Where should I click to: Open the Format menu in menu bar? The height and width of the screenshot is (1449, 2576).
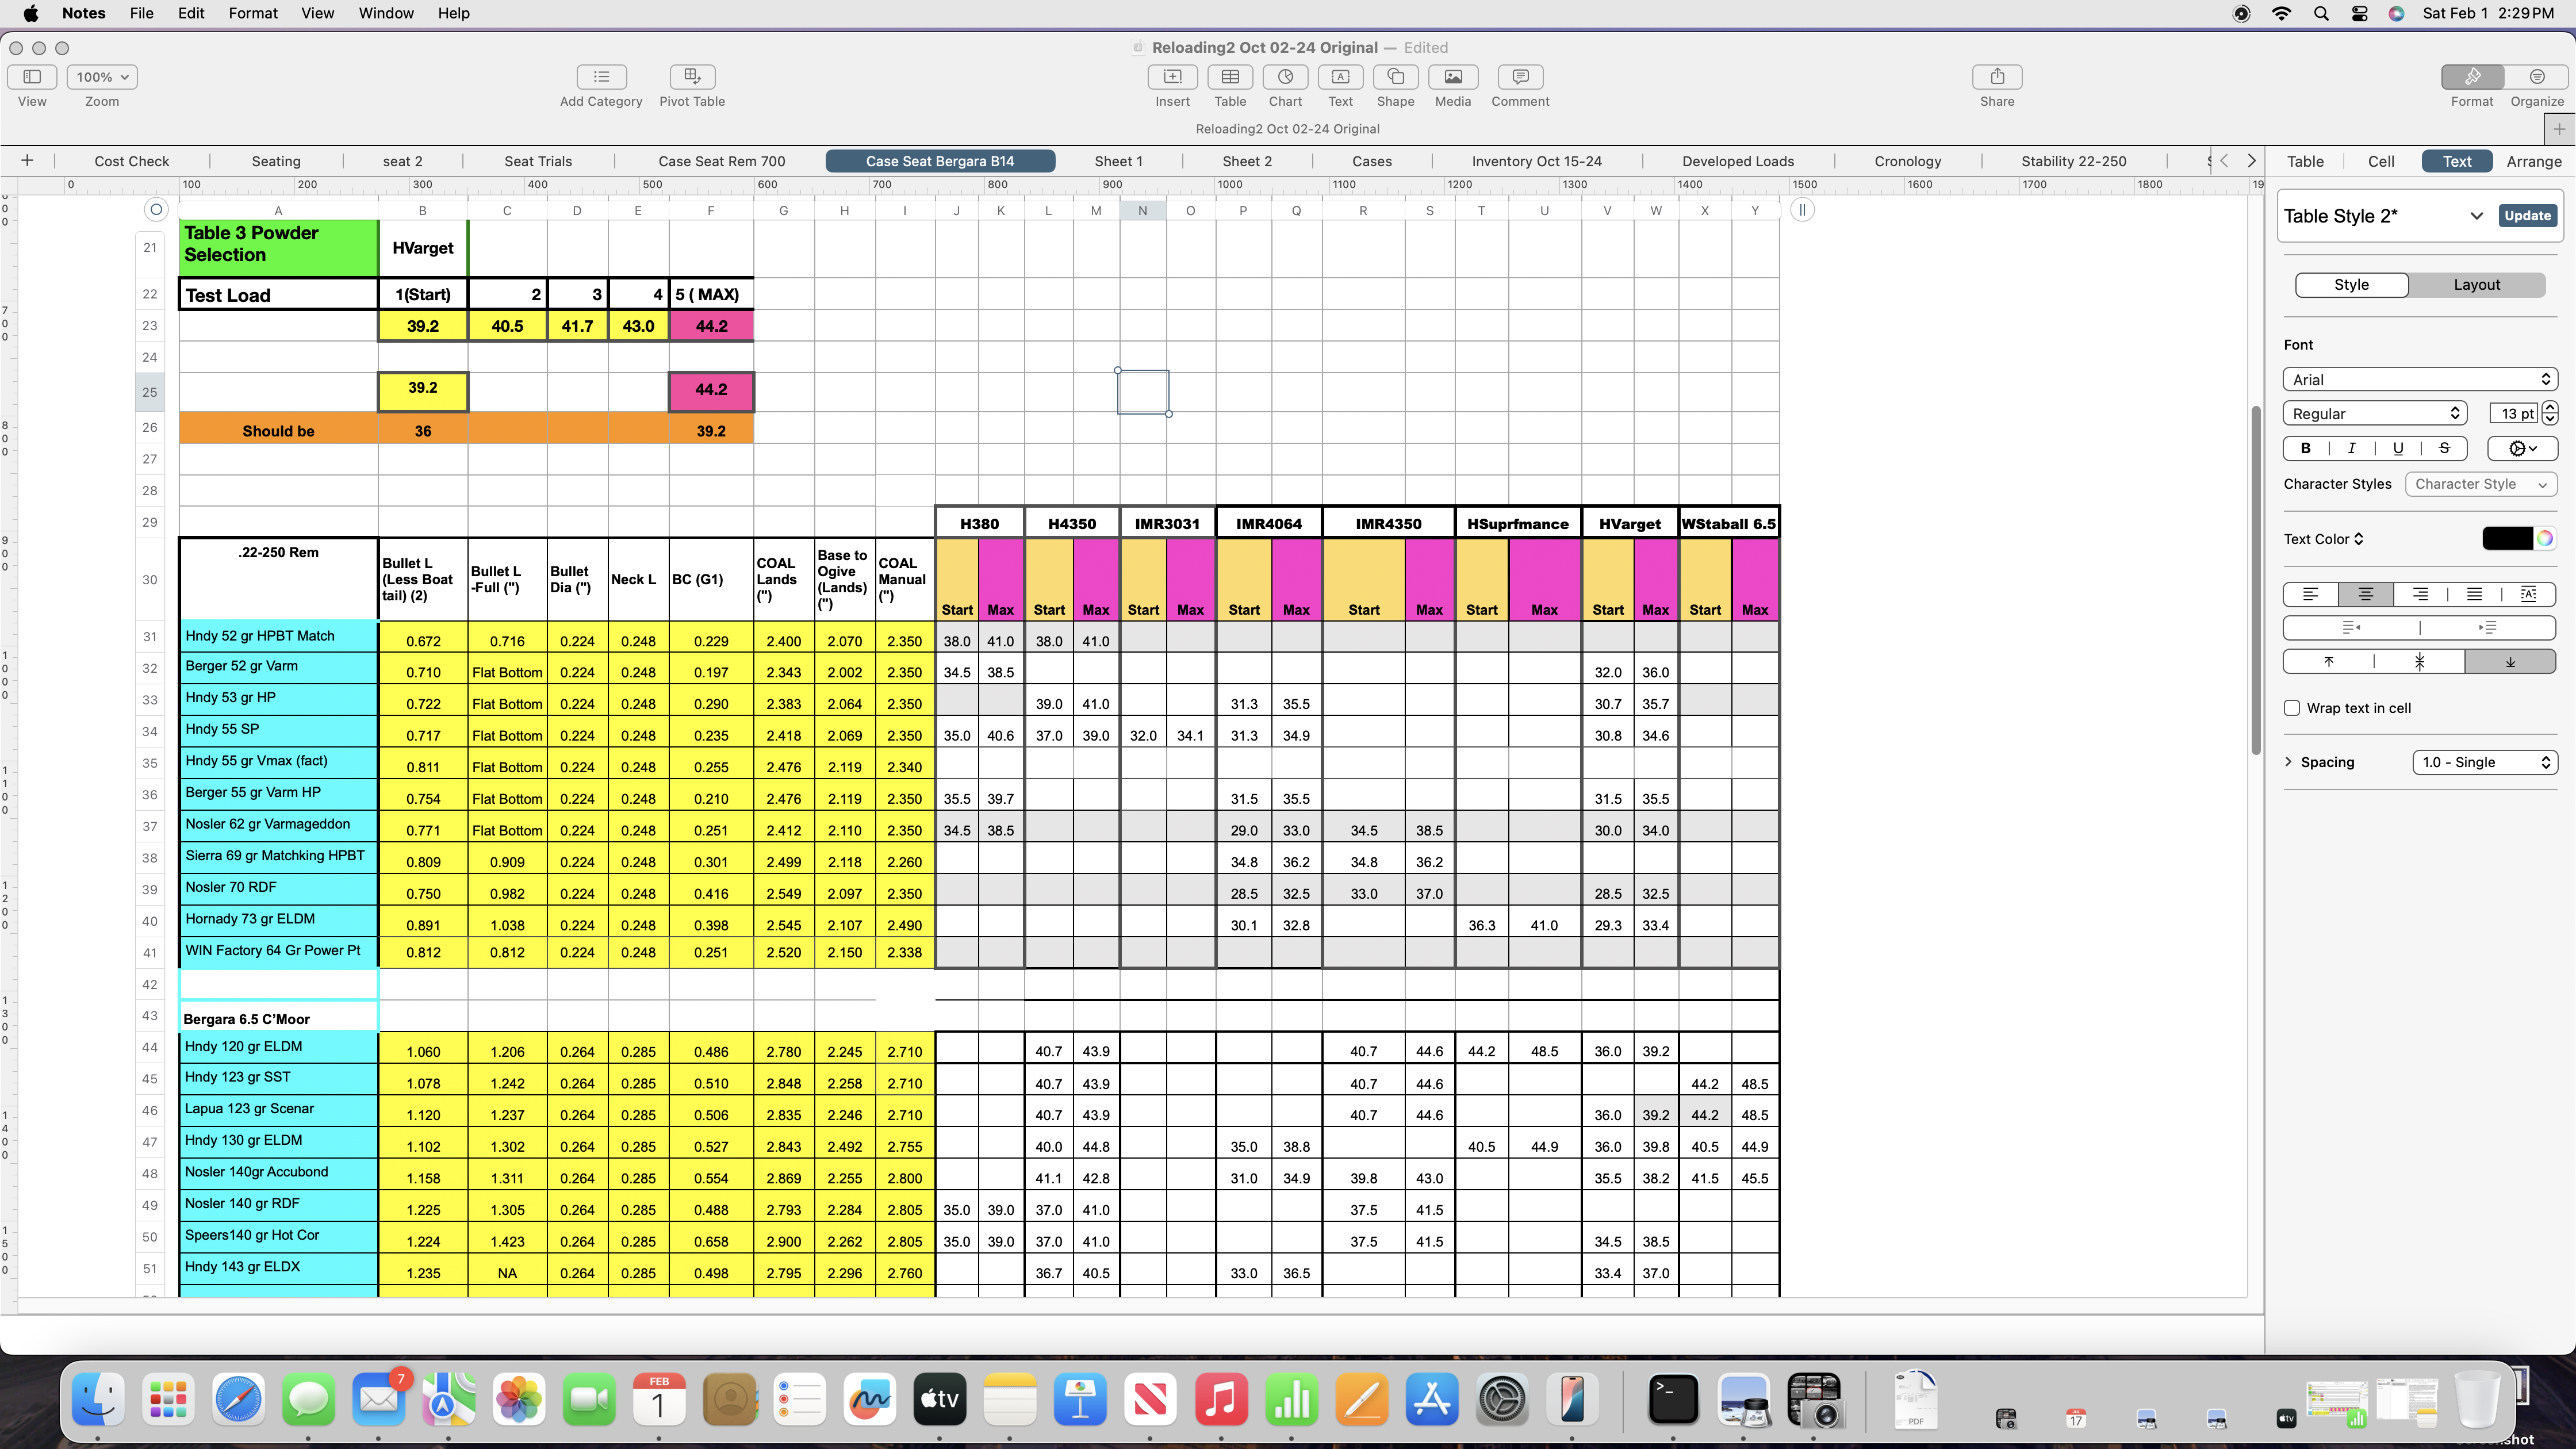pos(252,13)
